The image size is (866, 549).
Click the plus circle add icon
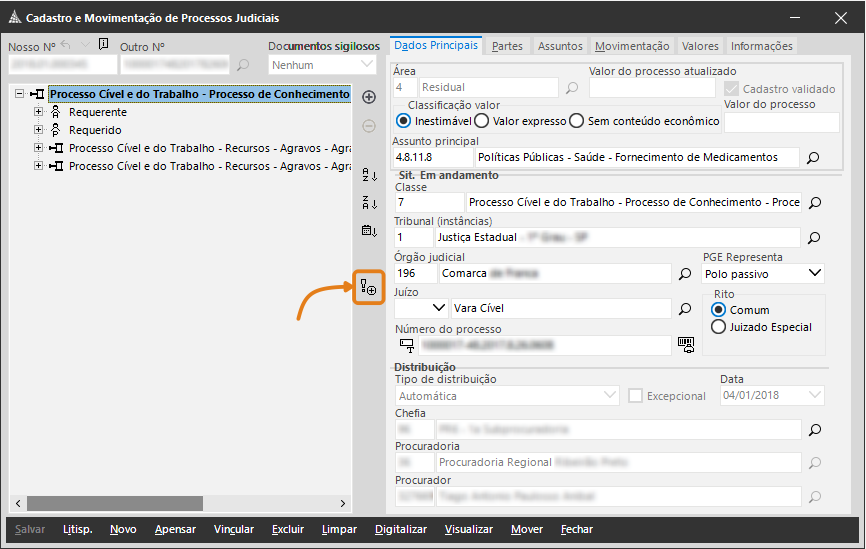click(x=368, y=97)
